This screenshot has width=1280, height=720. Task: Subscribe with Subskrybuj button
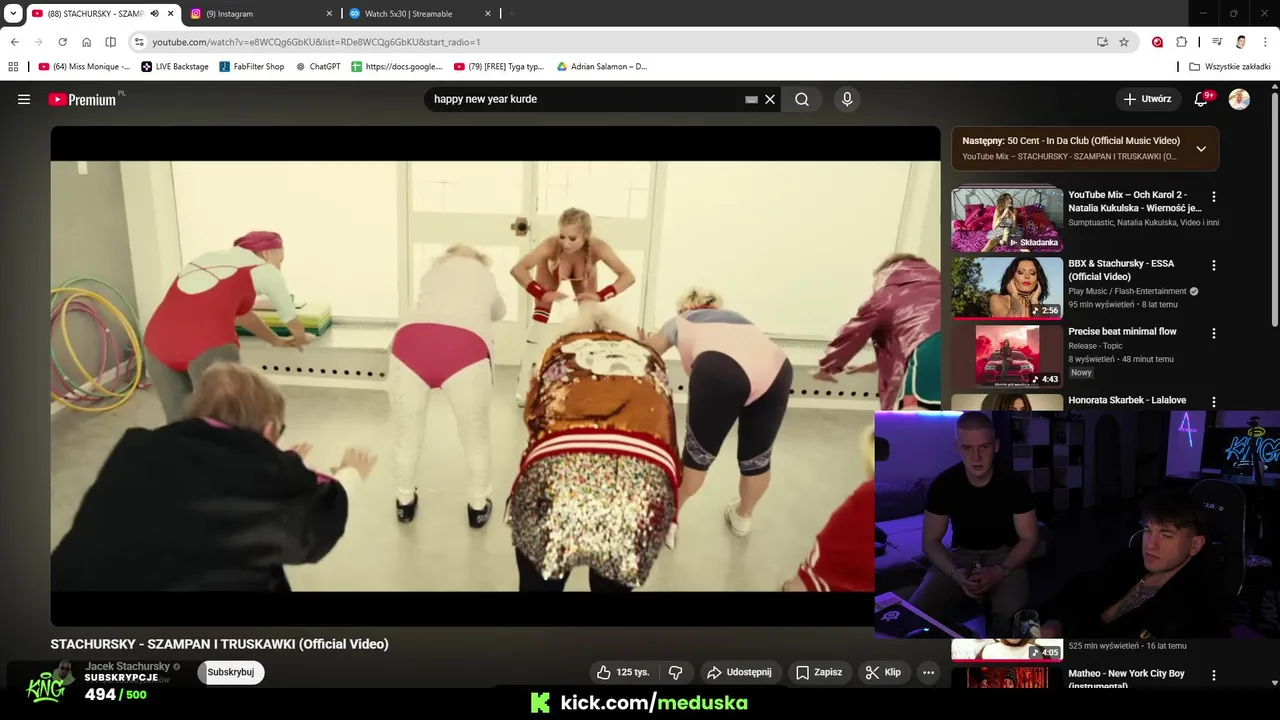click(x=231, y=672)
